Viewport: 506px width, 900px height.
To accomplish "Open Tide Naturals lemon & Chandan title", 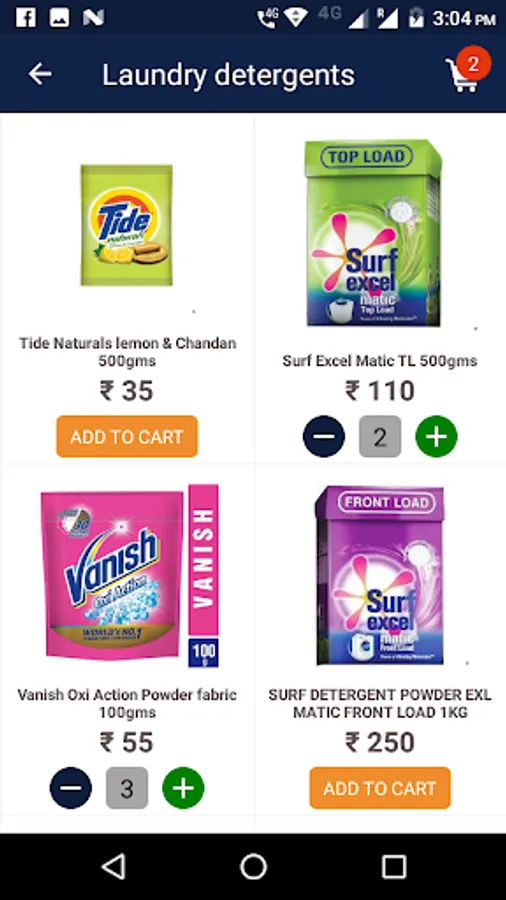I will tap(127, 352).
